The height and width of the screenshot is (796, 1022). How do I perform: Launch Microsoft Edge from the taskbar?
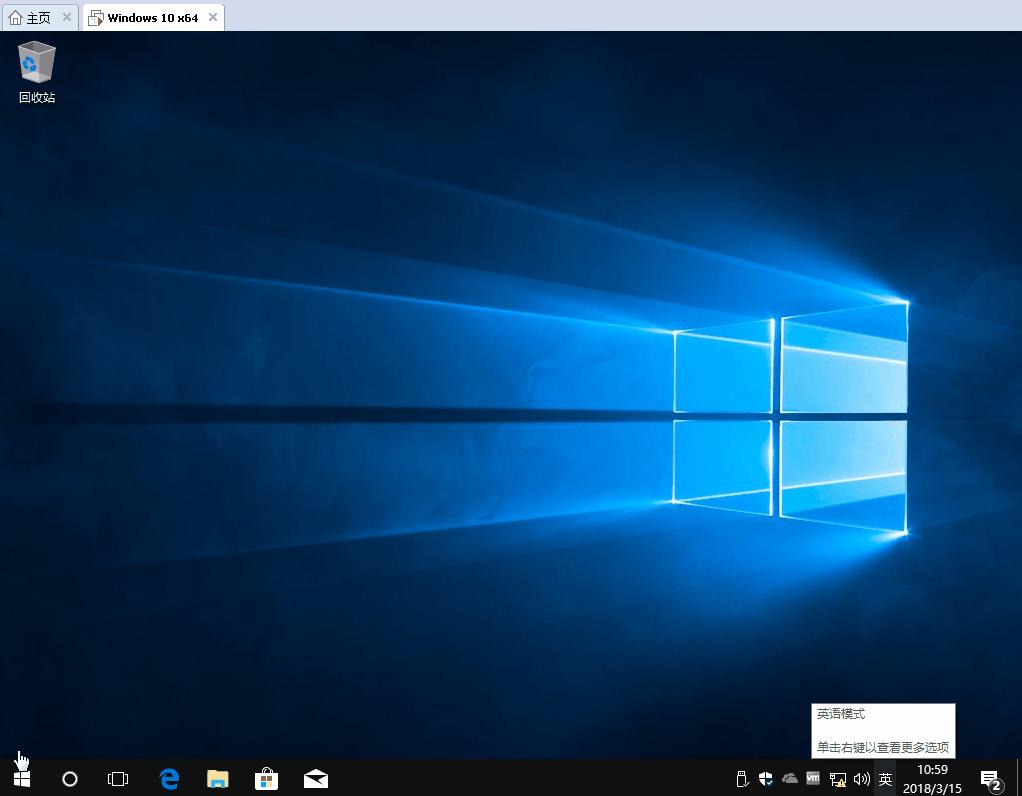(168, 778)
